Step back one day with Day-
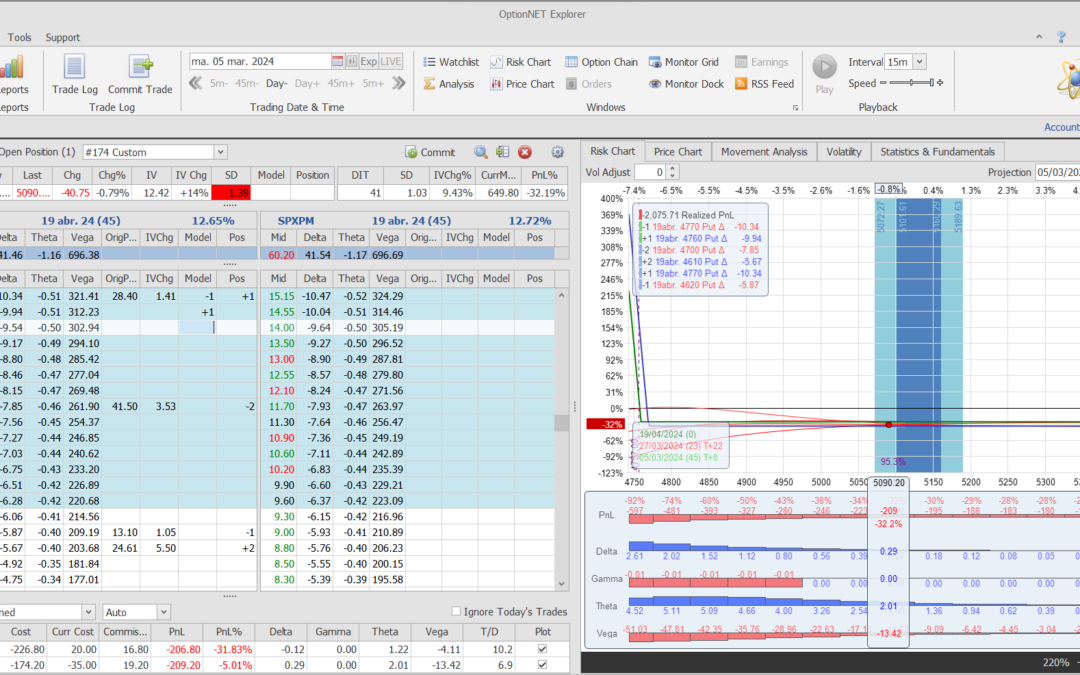The height and width of the screenshot is (675, 1080). coord(277,84)
